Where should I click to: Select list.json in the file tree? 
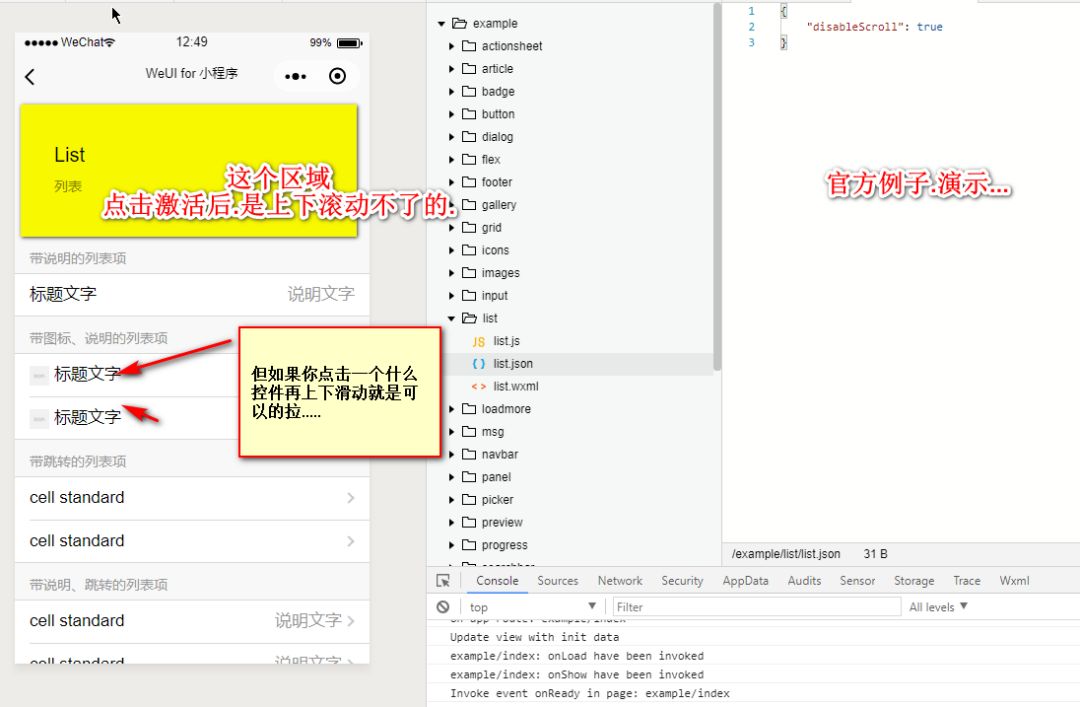pos(512,364)
